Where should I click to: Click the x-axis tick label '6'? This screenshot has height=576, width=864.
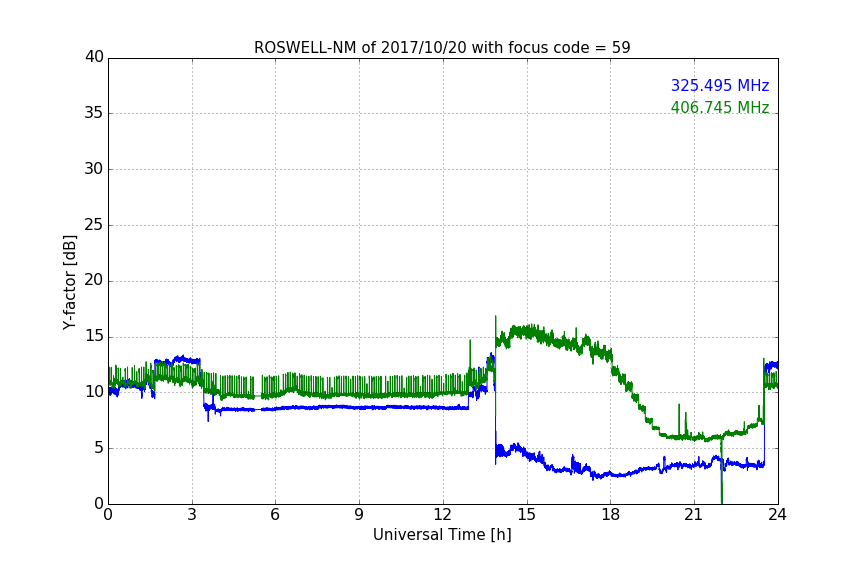click(x=276, y=515)
